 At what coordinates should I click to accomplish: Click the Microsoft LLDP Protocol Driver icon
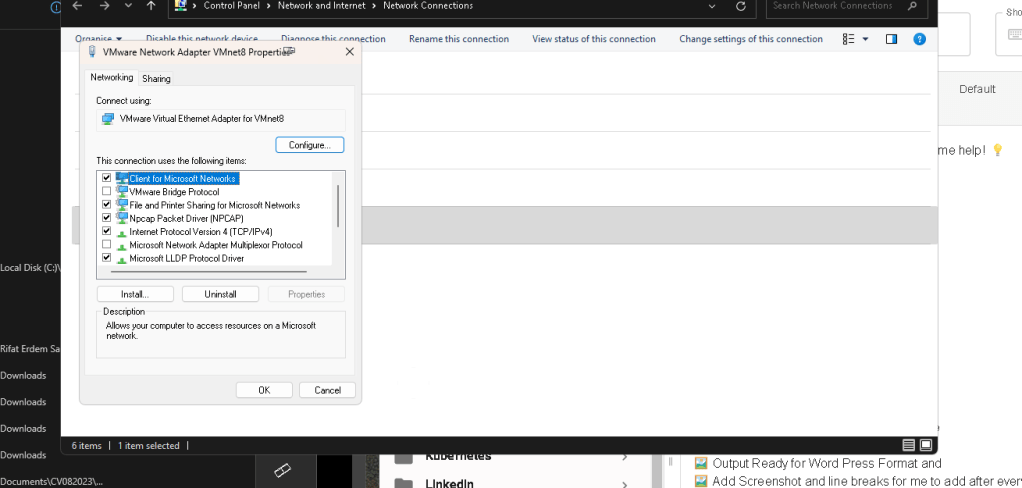pos(122,259)
